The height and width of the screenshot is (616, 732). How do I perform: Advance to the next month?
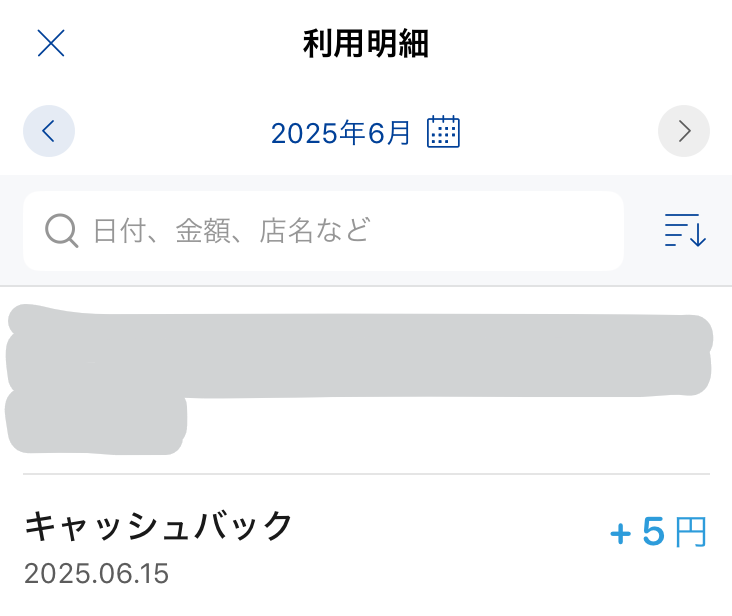click(684, 131)
